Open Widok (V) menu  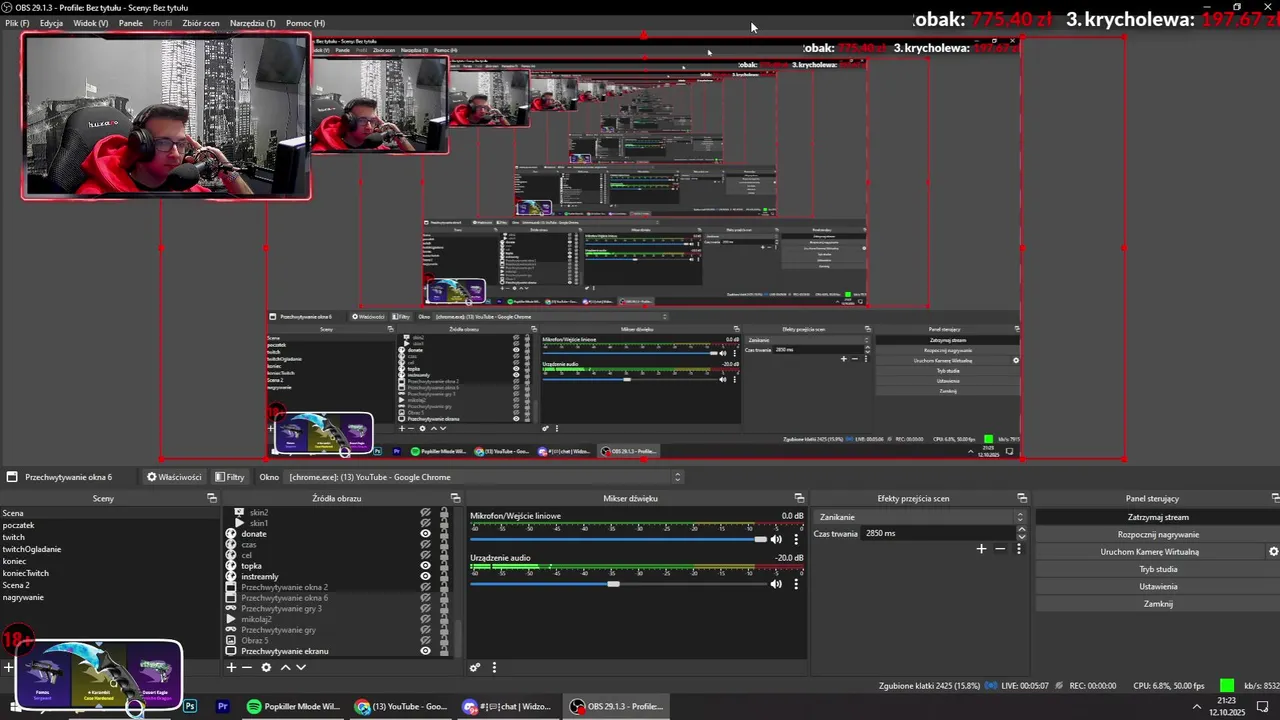click(91, 23)
